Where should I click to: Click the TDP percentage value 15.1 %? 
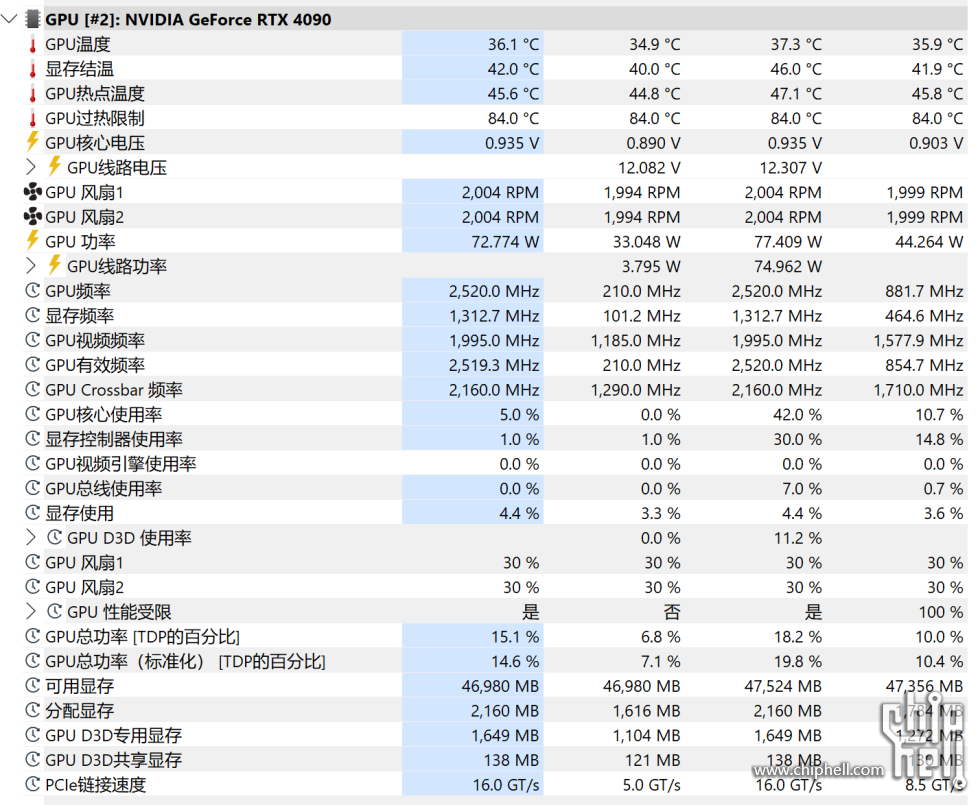[x=515, y=637]
